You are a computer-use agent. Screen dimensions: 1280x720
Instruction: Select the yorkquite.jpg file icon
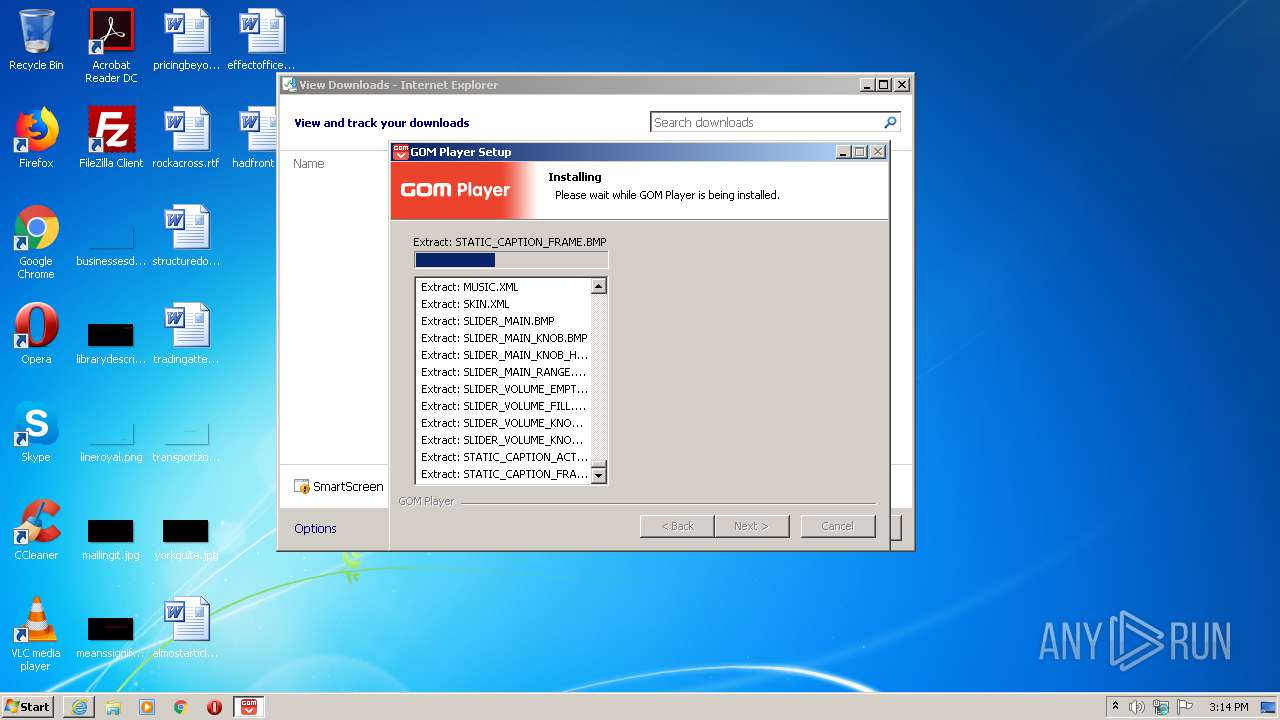186,538
